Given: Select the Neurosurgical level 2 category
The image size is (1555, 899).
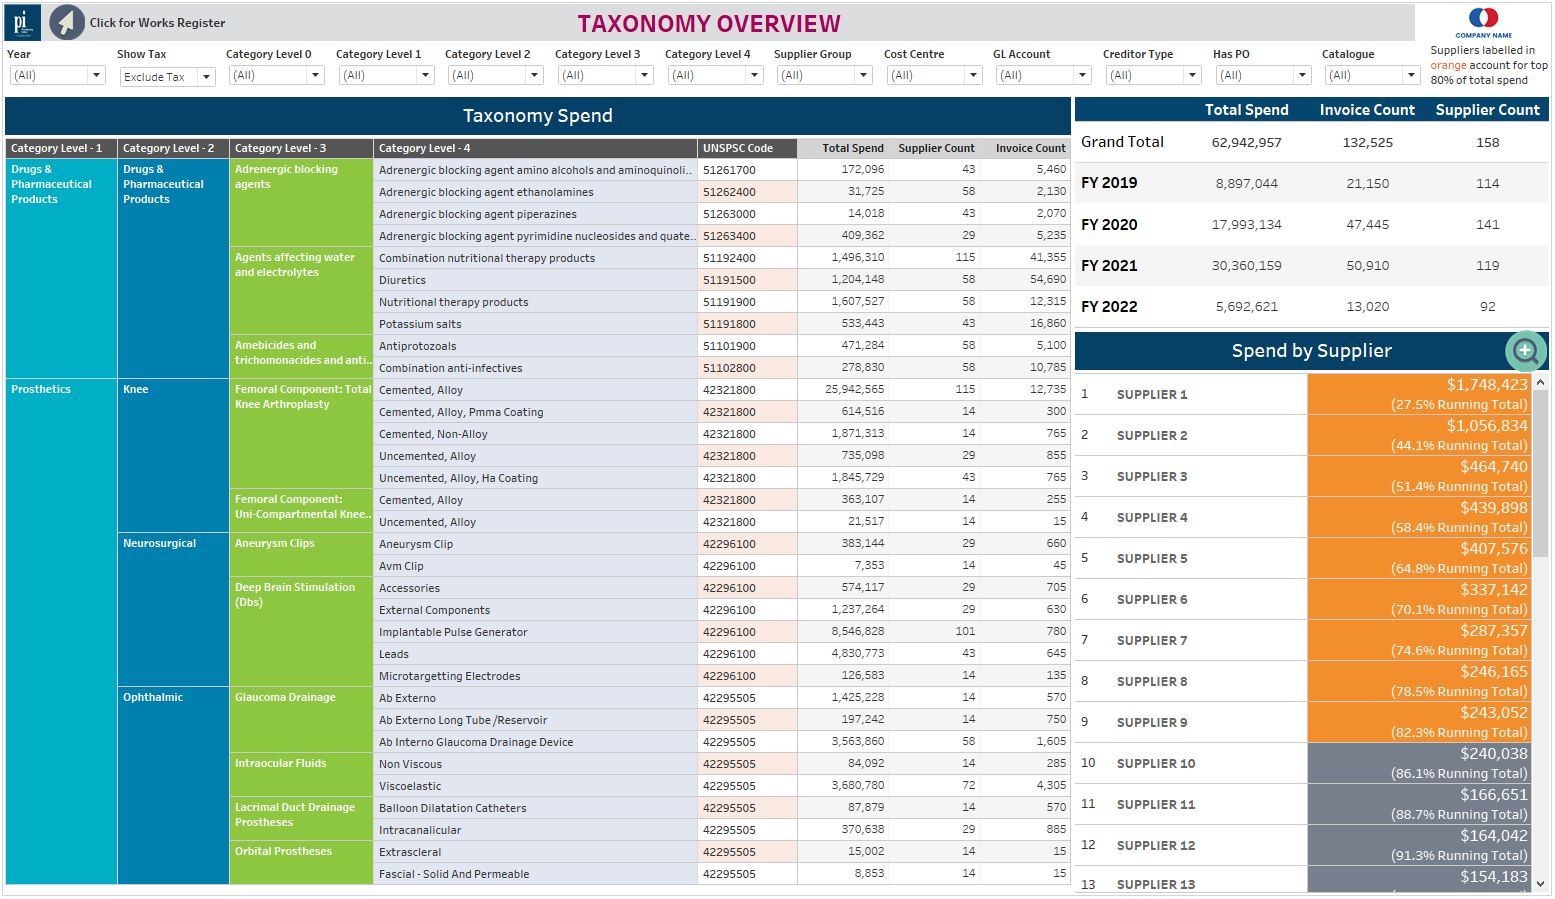Looking at the screenshot, I should click(173, 609).
